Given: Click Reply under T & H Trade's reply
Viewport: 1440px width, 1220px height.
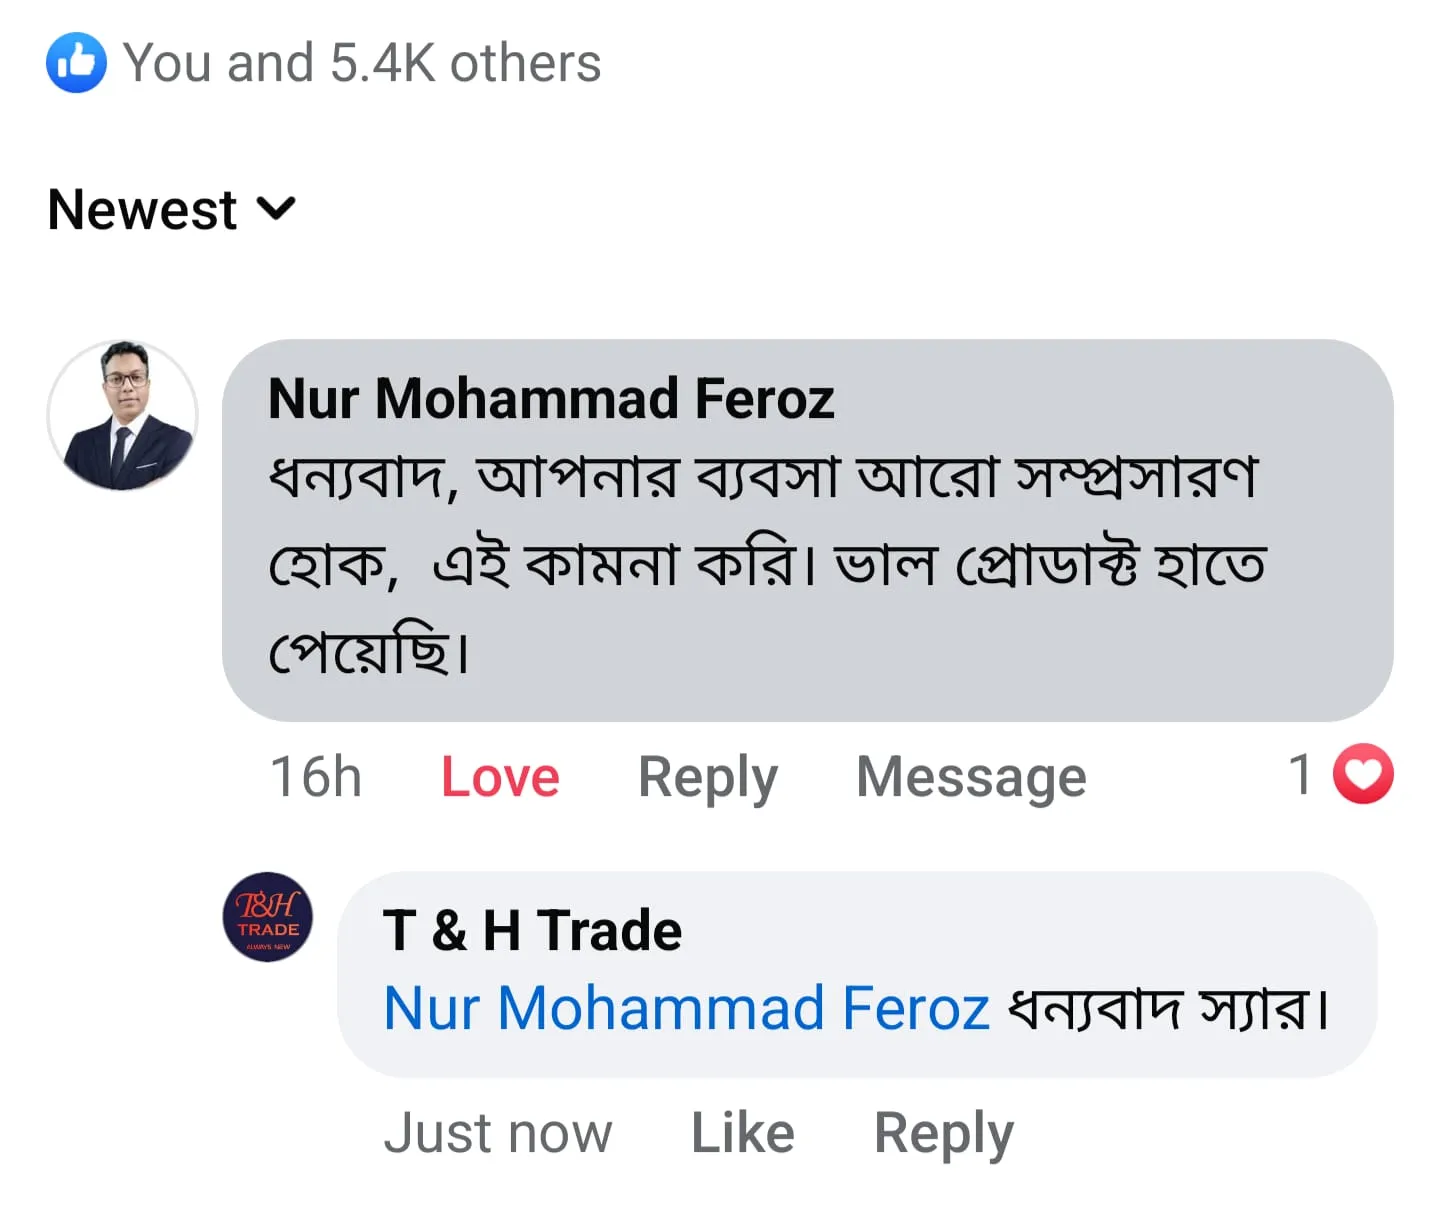Looking at the screenshot, I should tap(943, 1133).
